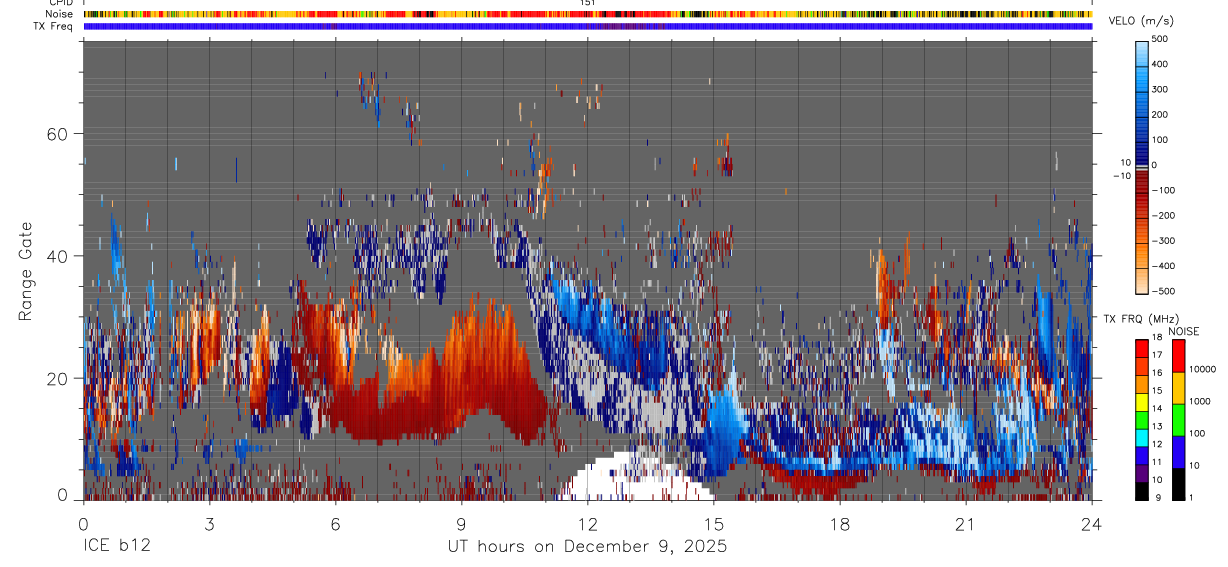Screen dimensions: 1228x567
Task: Click the red 18 MHz frequency swatch
Action: [x=1141, y=347]
